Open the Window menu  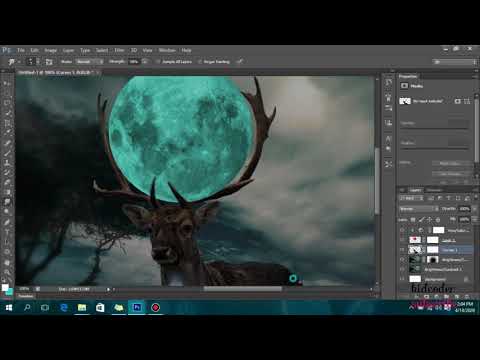167,50
